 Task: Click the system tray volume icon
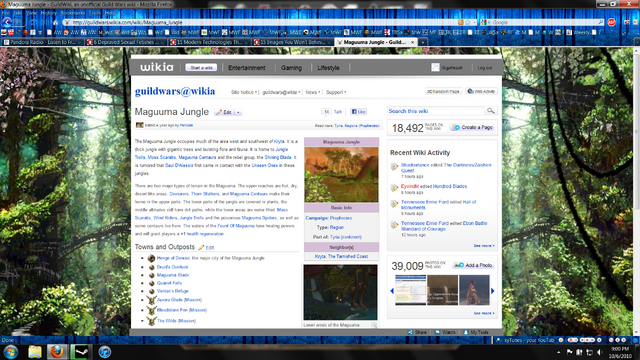click(x=600, y=352)
